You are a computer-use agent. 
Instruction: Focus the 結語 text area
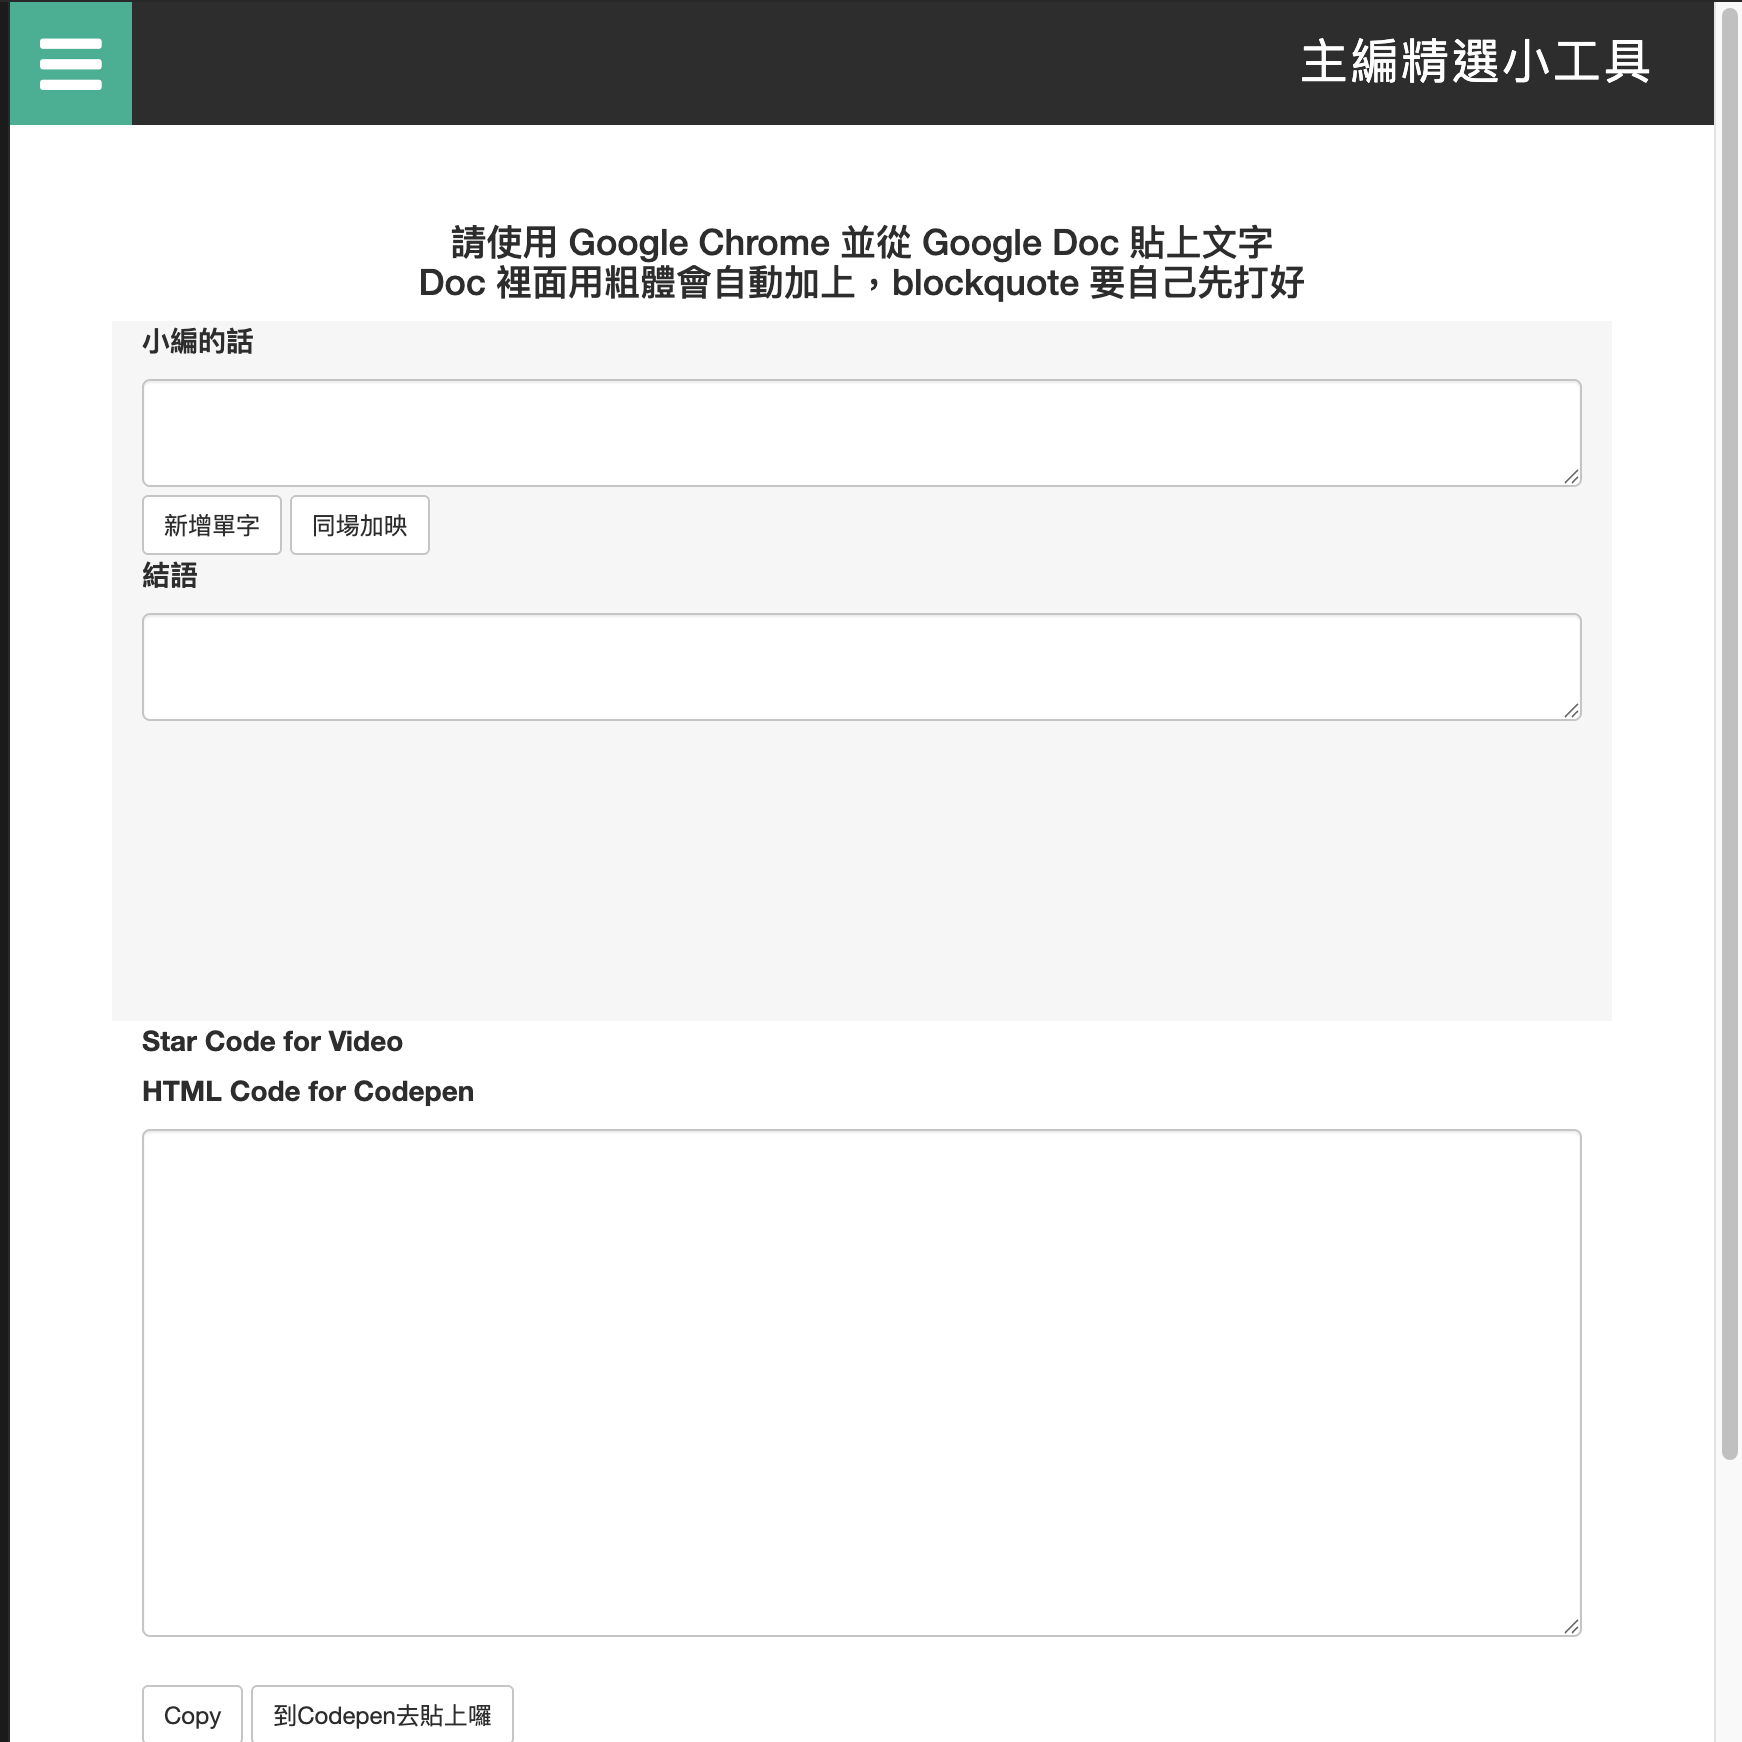pyautogui.click(x=860, y=666)
